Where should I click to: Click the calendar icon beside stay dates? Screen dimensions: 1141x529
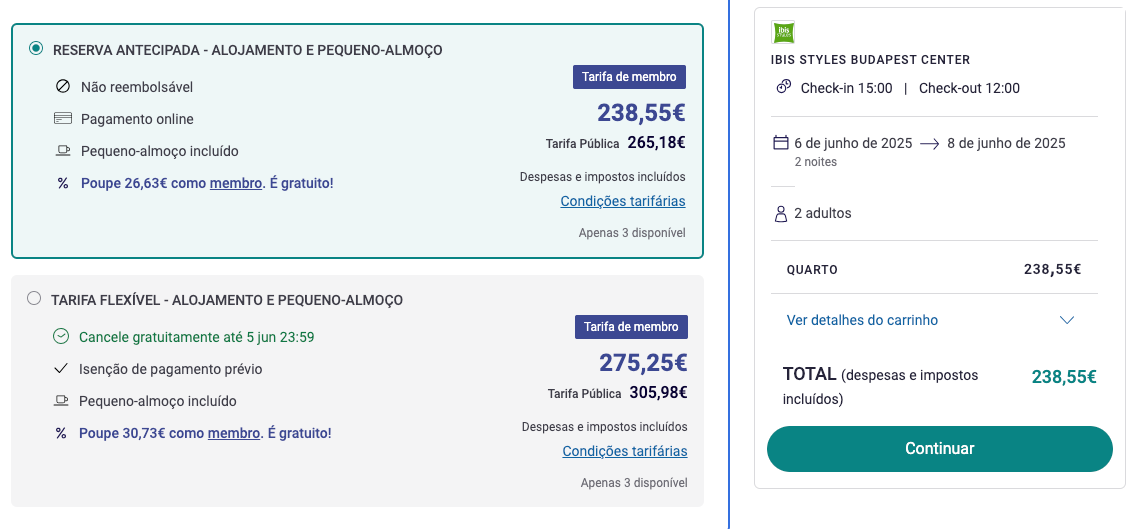tap(781, 143)
